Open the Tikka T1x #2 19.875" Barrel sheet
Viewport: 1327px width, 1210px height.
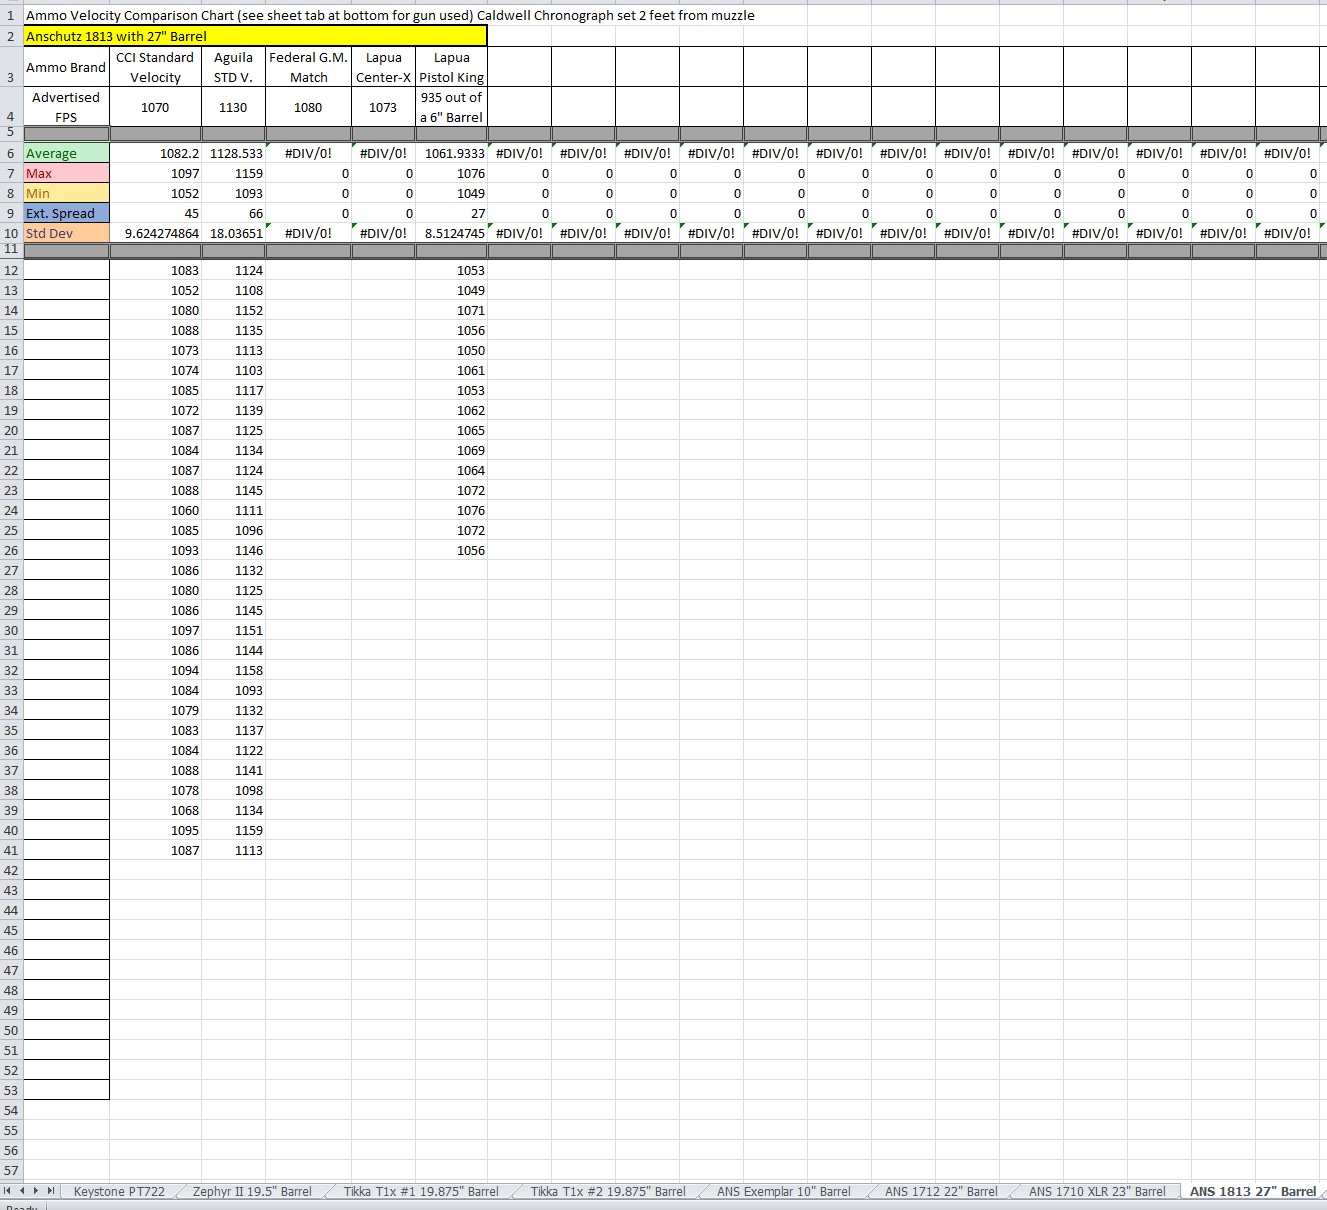click(x=608, y=1191)
